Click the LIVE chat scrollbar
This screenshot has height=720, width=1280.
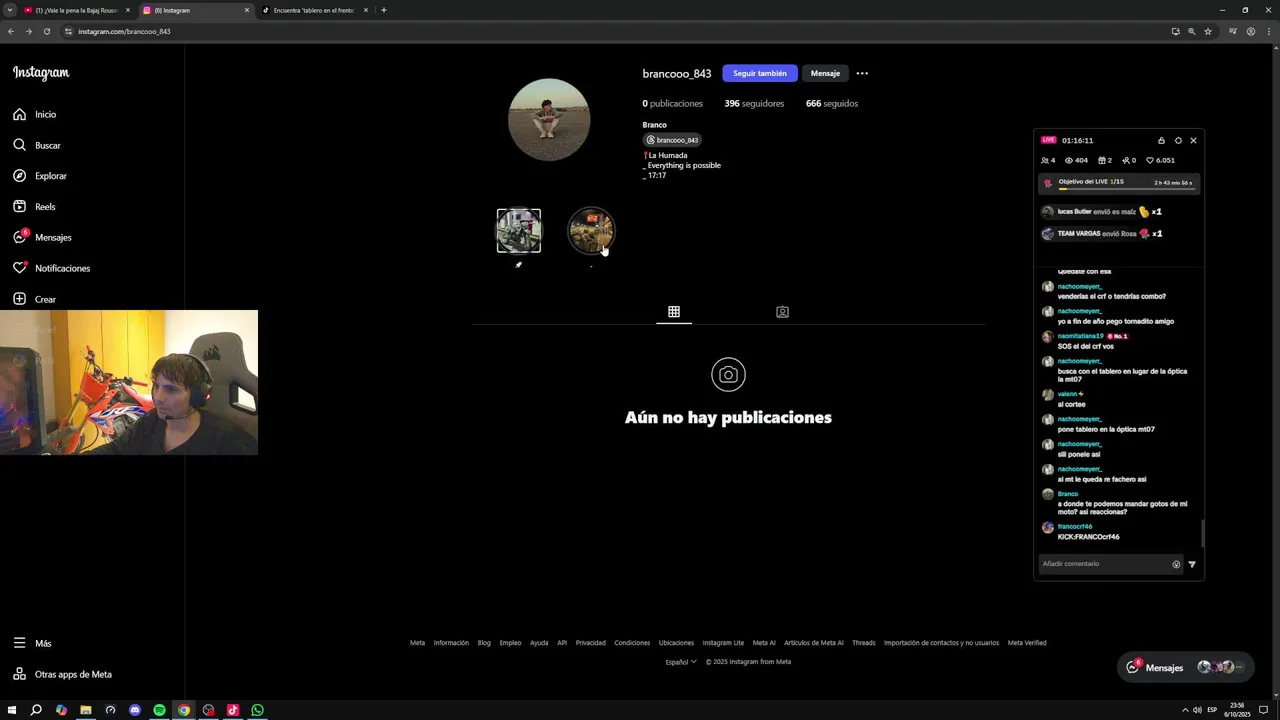tap(1202, 533)
